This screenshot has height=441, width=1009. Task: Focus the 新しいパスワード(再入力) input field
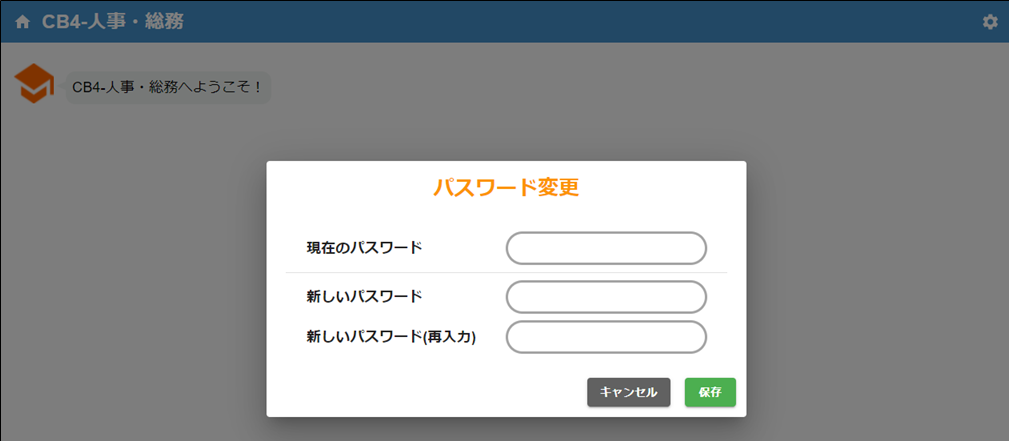click(606, 337)
